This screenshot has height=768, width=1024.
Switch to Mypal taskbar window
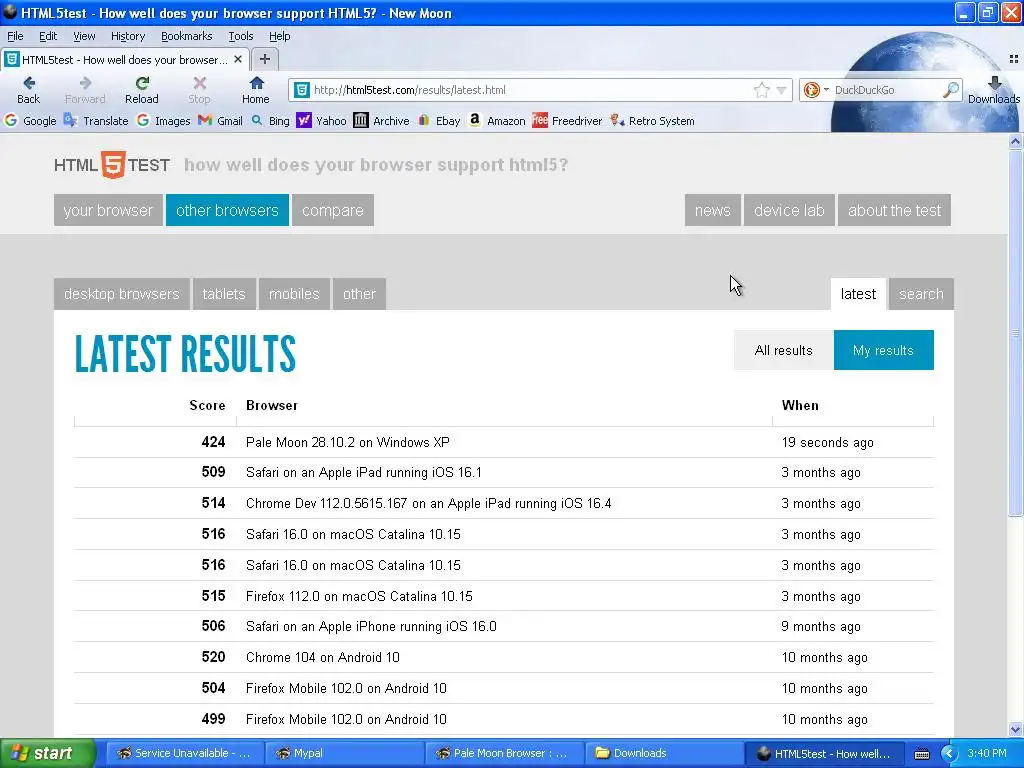click(x=344, y=753)
